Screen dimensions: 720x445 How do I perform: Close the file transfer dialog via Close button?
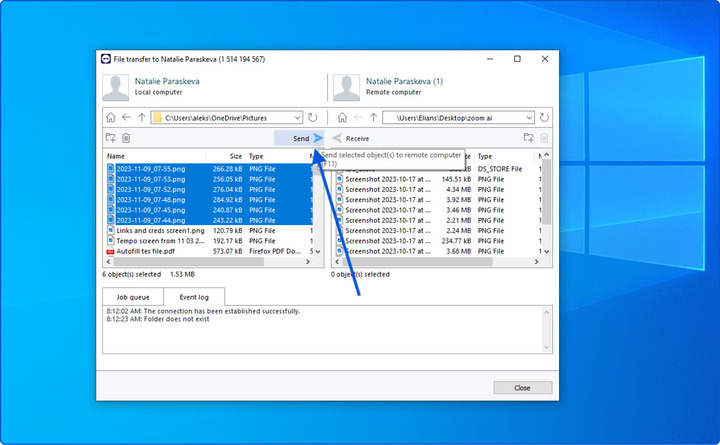point(523,388)
